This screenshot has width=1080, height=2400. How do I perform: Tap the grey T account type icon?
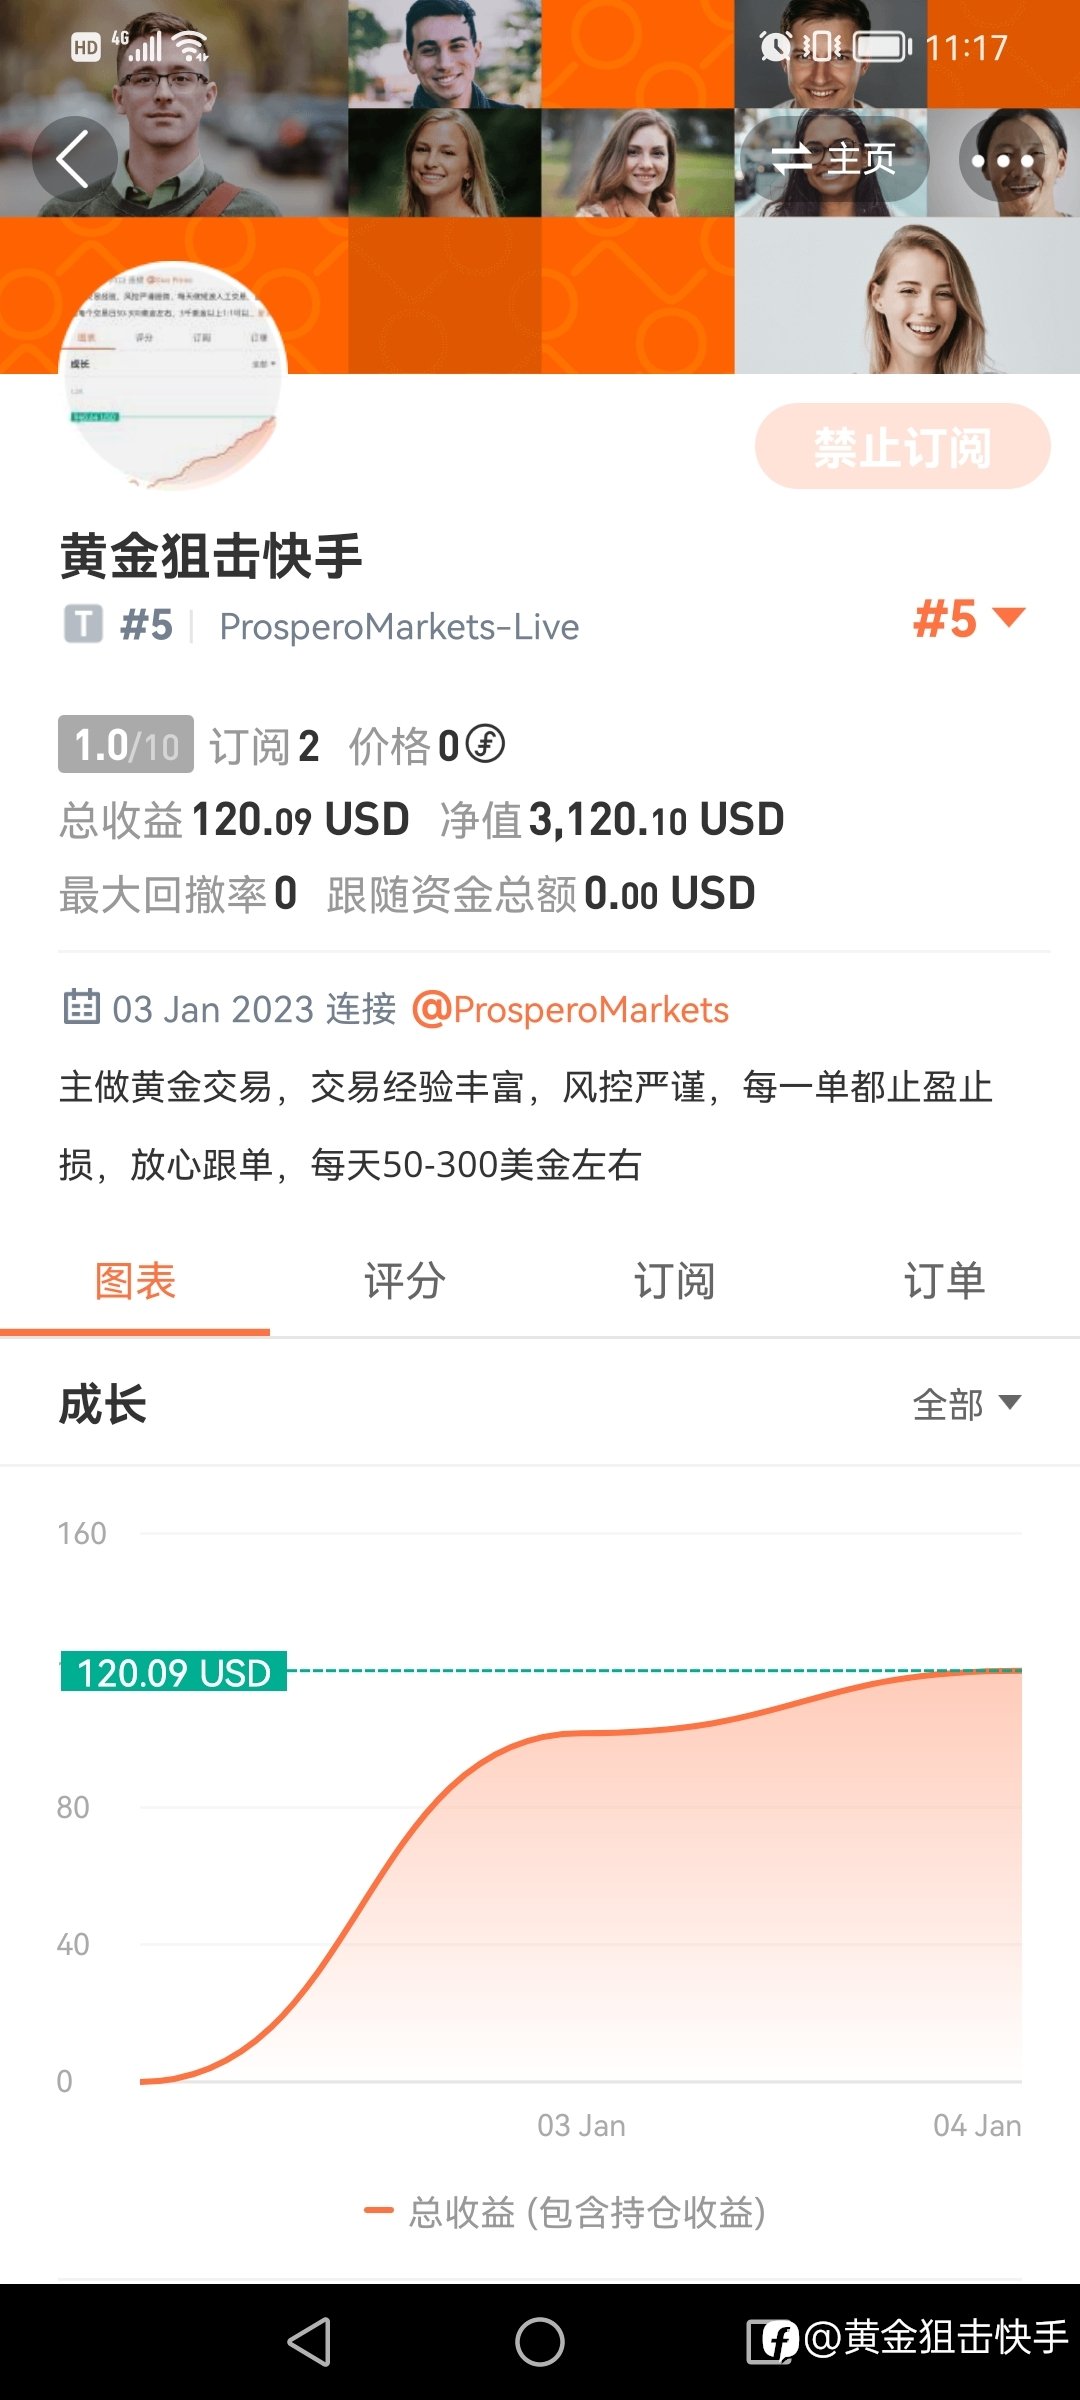pos(84,625)
